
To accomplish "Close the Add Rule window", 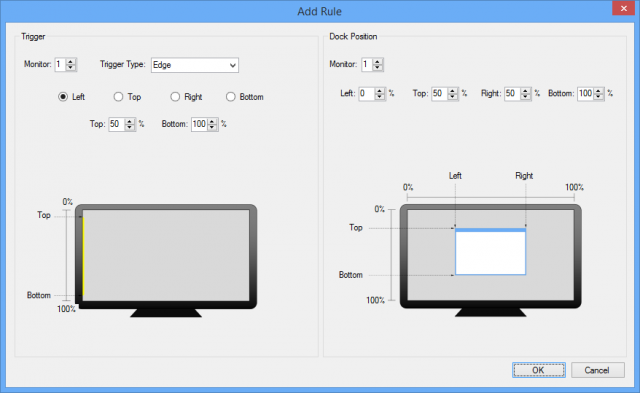I will coord(623,8).
